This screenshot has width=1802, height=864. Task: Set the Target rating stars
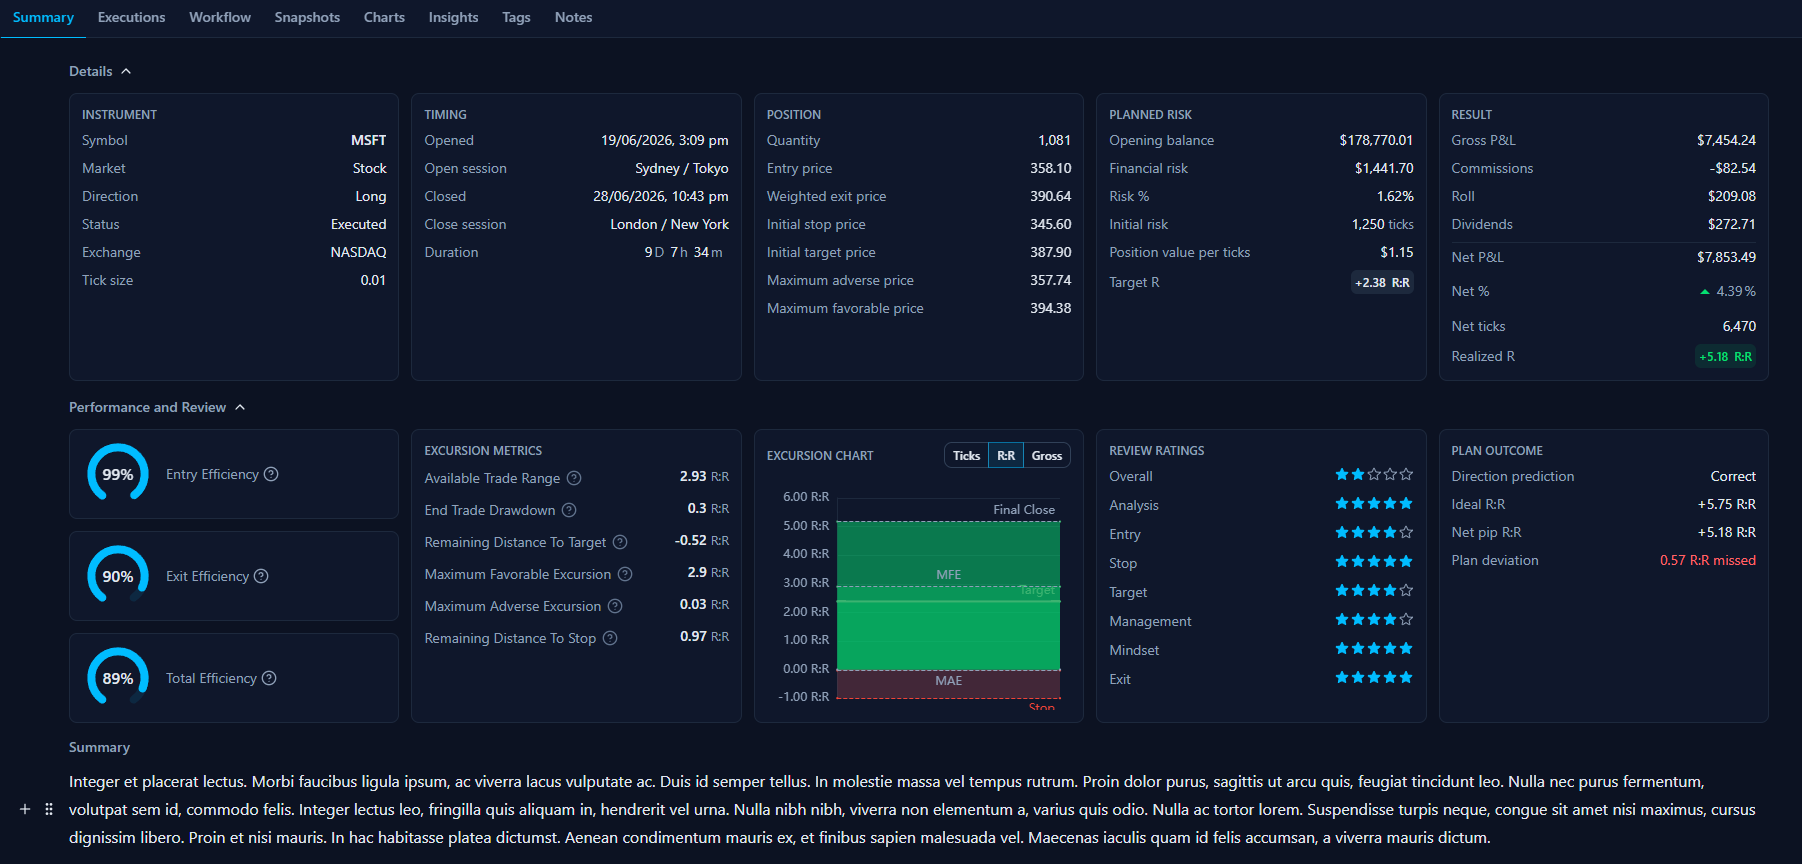click(x=1374, y=591)
